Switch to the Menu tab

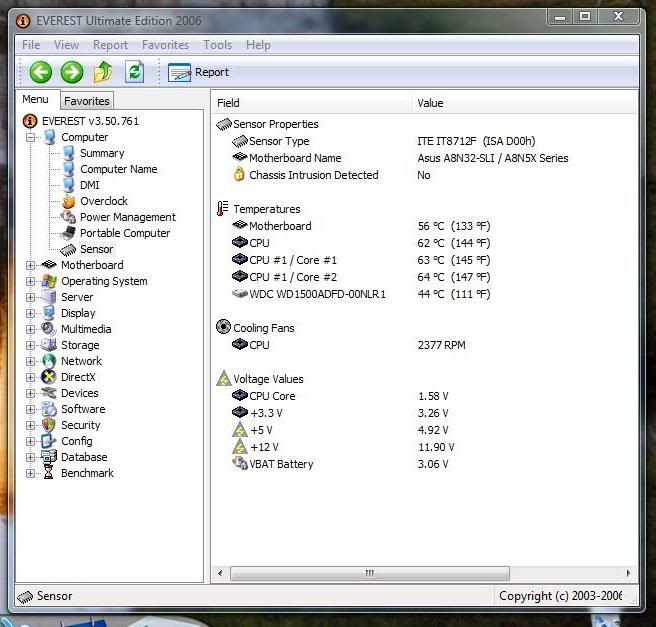click(36, 100)
